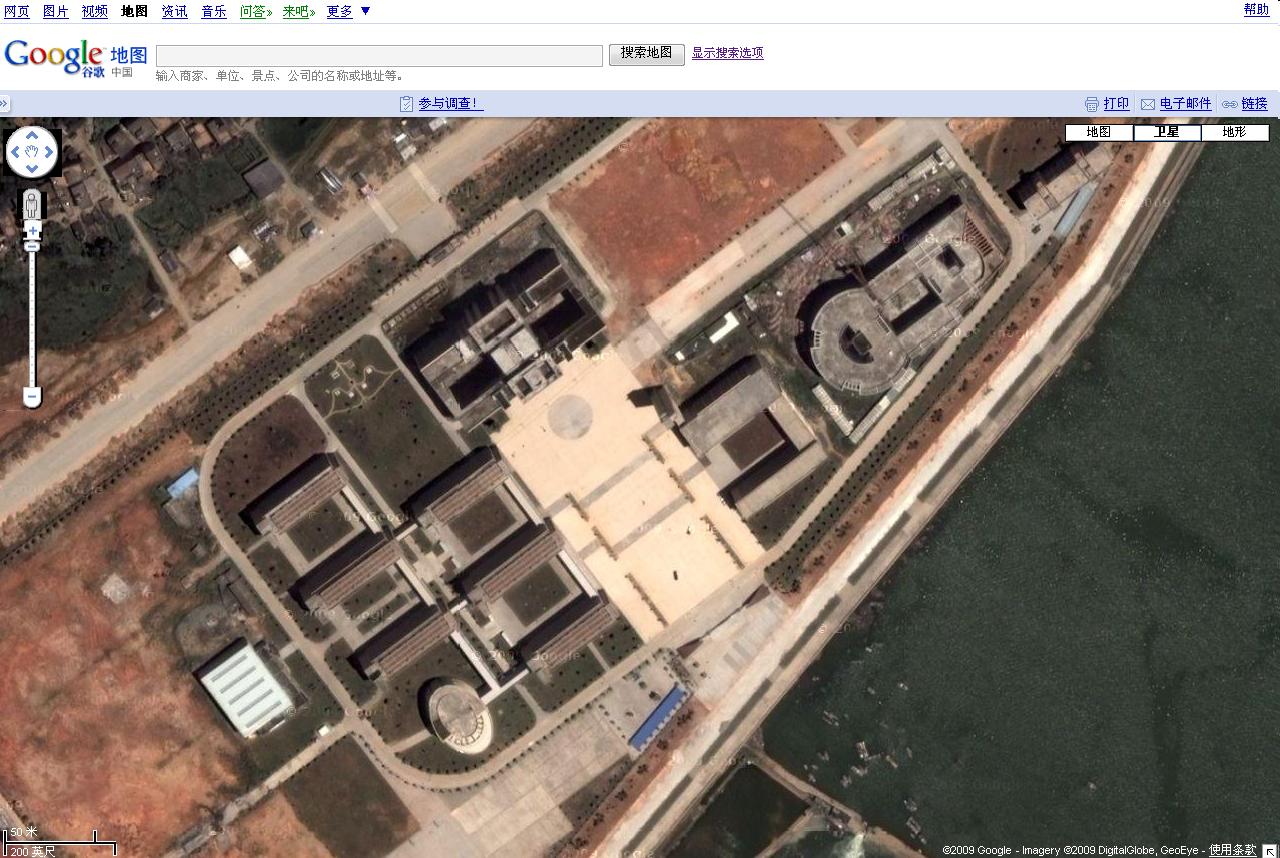Expand the 更多 dropdown in the top navigation

pos(365,11)
